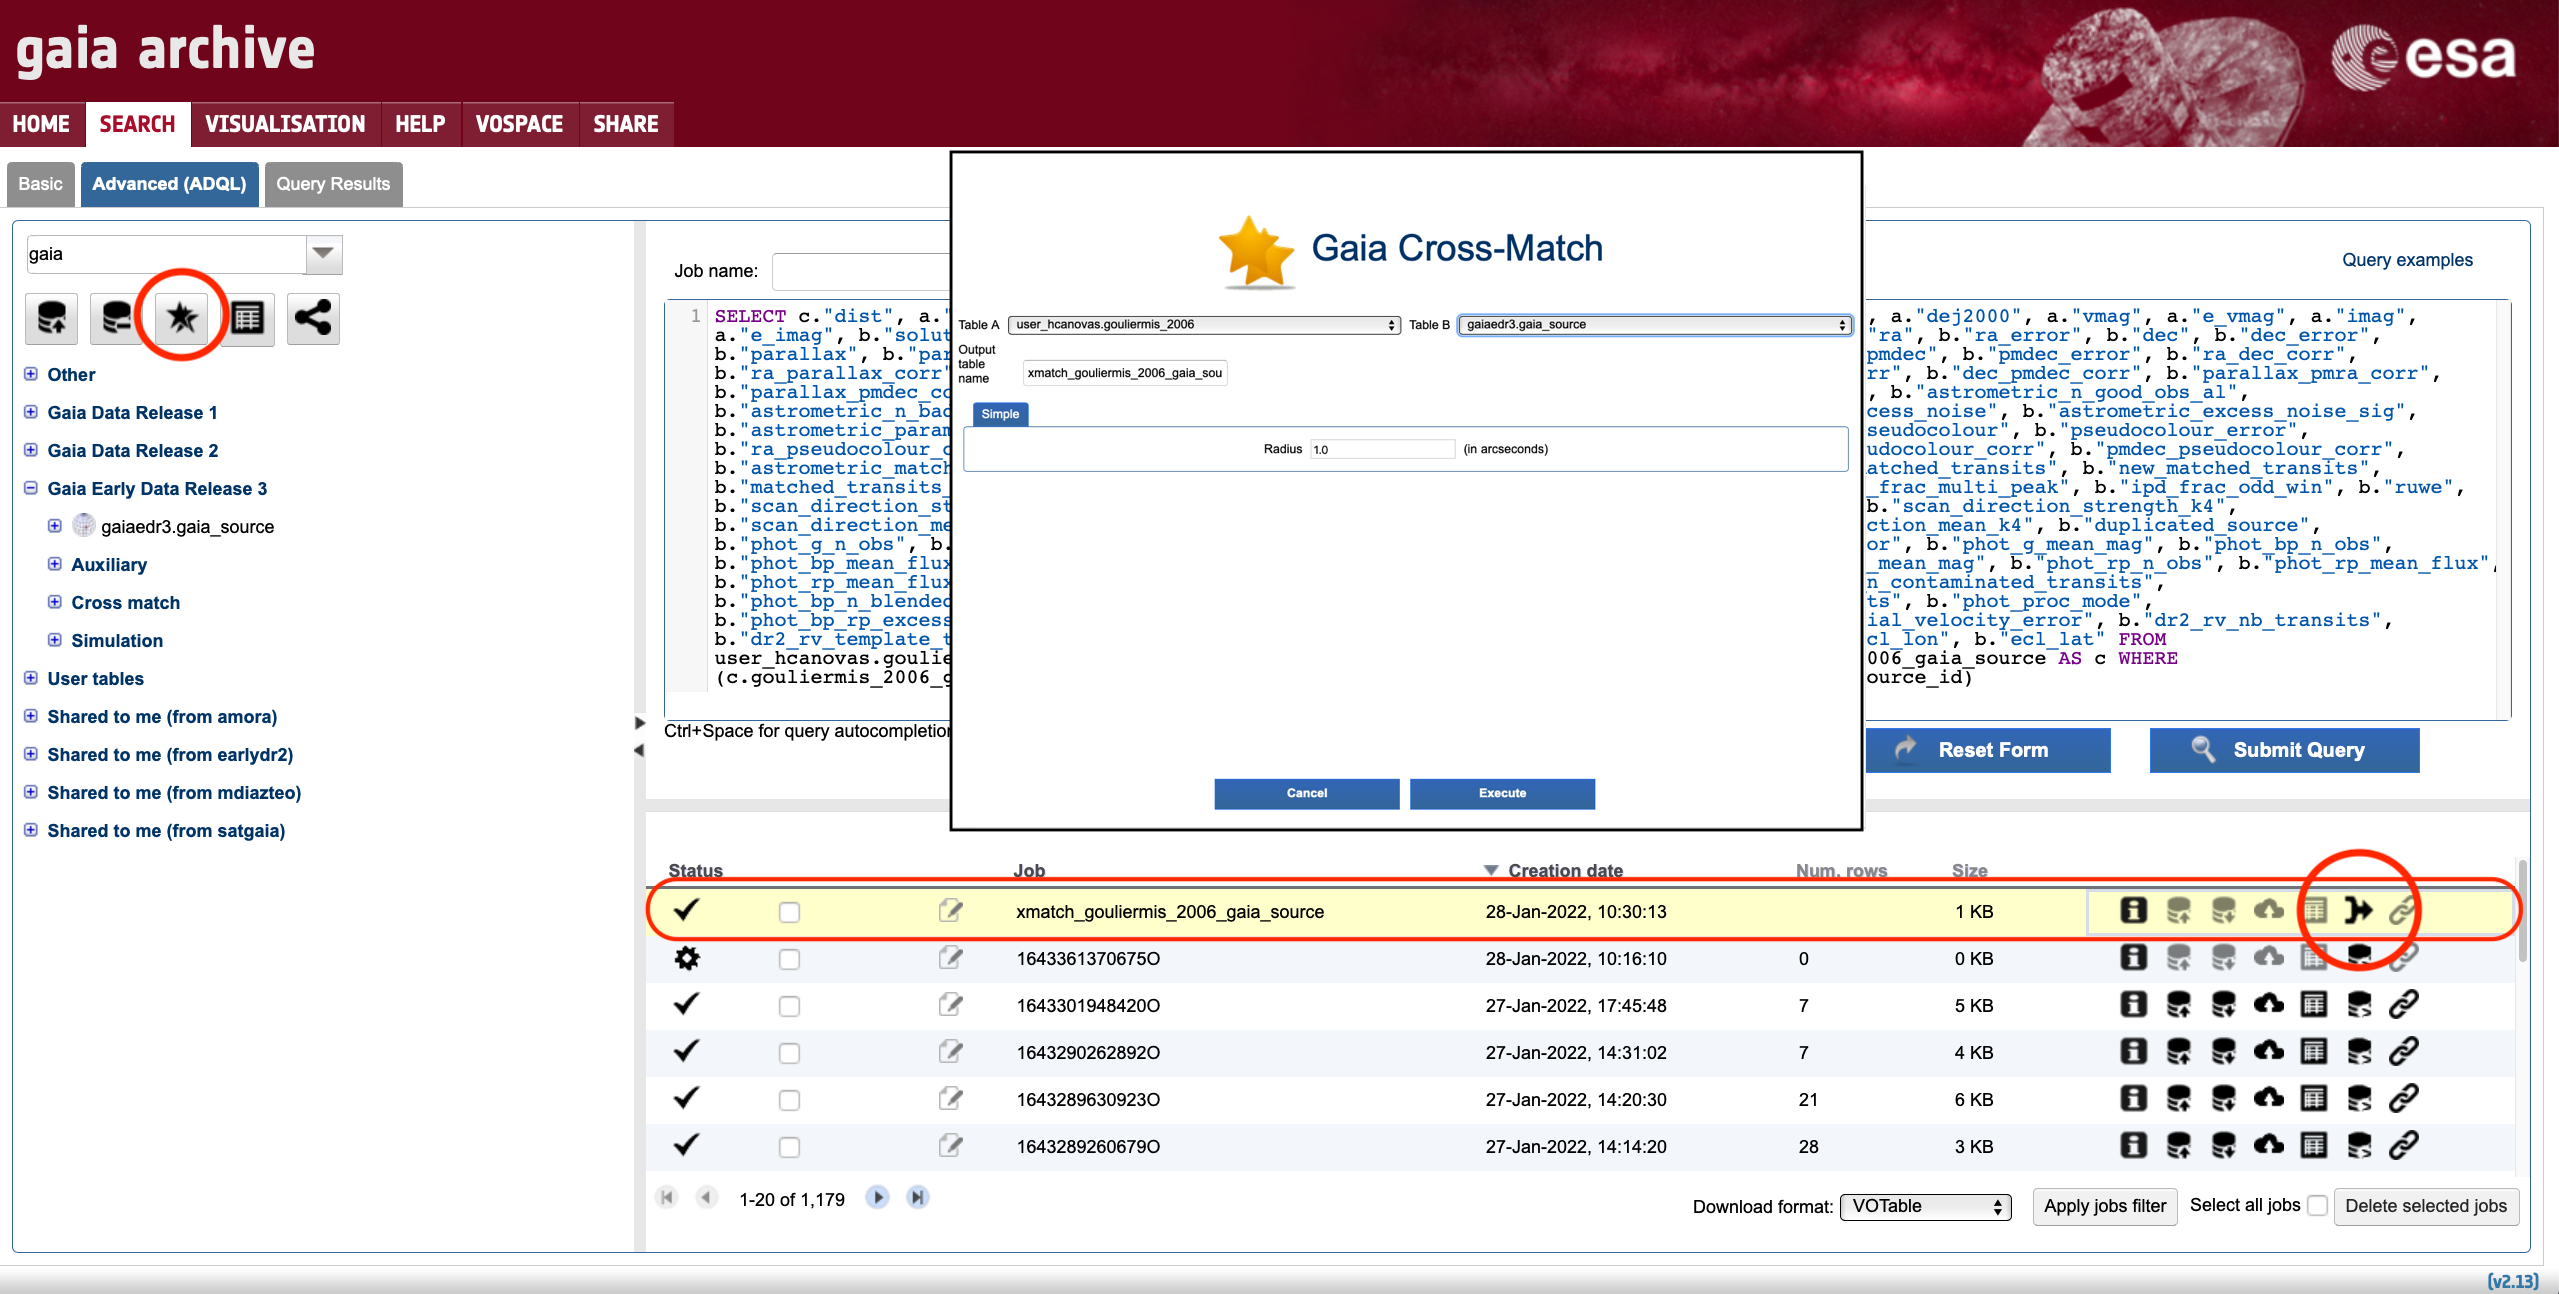Expand the User tables tree node
The width and height of the screenshot is (2559, 1294).
31,678
